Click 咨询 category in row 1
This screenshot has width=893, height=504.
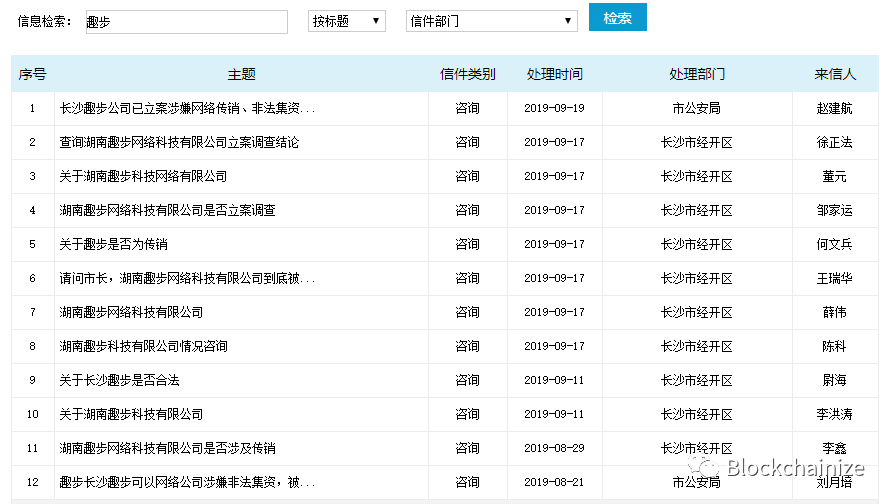[467, 108]
